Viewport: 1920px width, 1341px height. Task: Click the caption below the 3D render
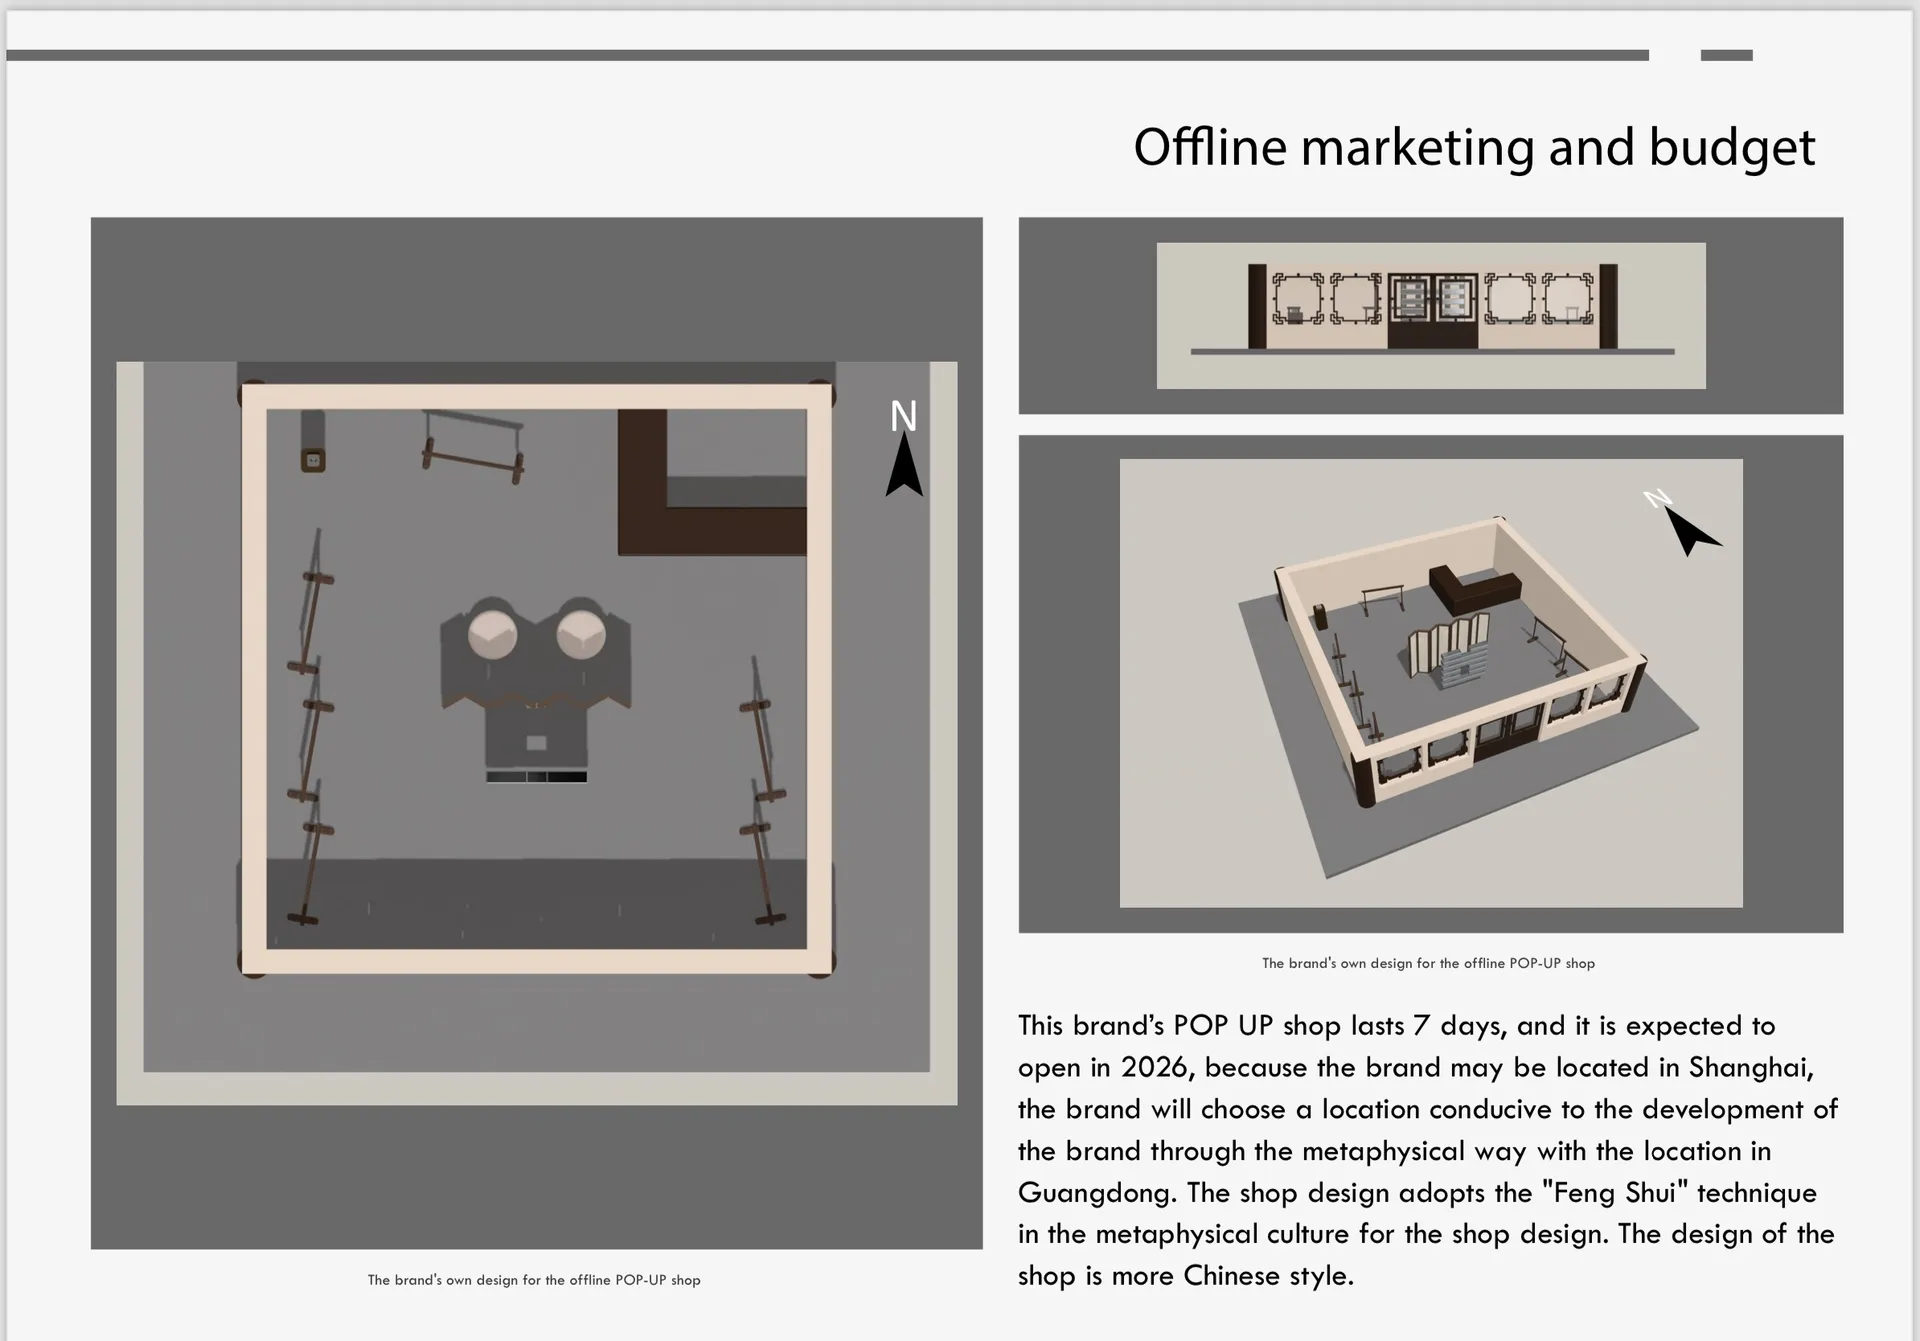(x=1428, y=963)
